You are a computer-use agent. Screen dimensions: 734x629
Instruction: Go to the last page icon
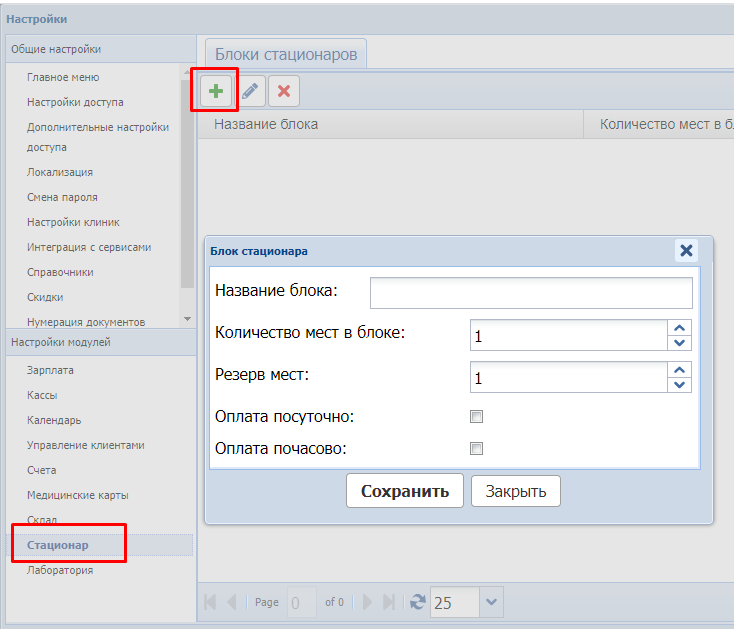click(390, 602)
